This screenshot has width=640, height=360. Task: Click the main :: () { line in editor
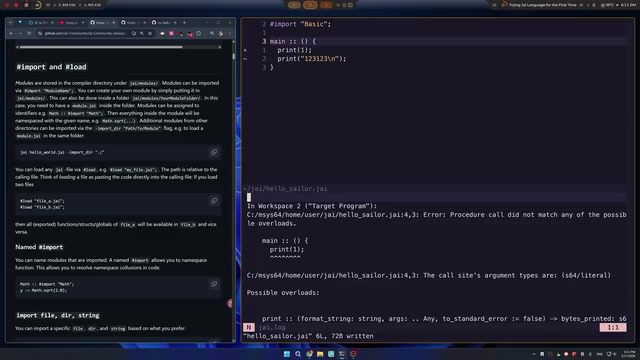click(293, 41)
